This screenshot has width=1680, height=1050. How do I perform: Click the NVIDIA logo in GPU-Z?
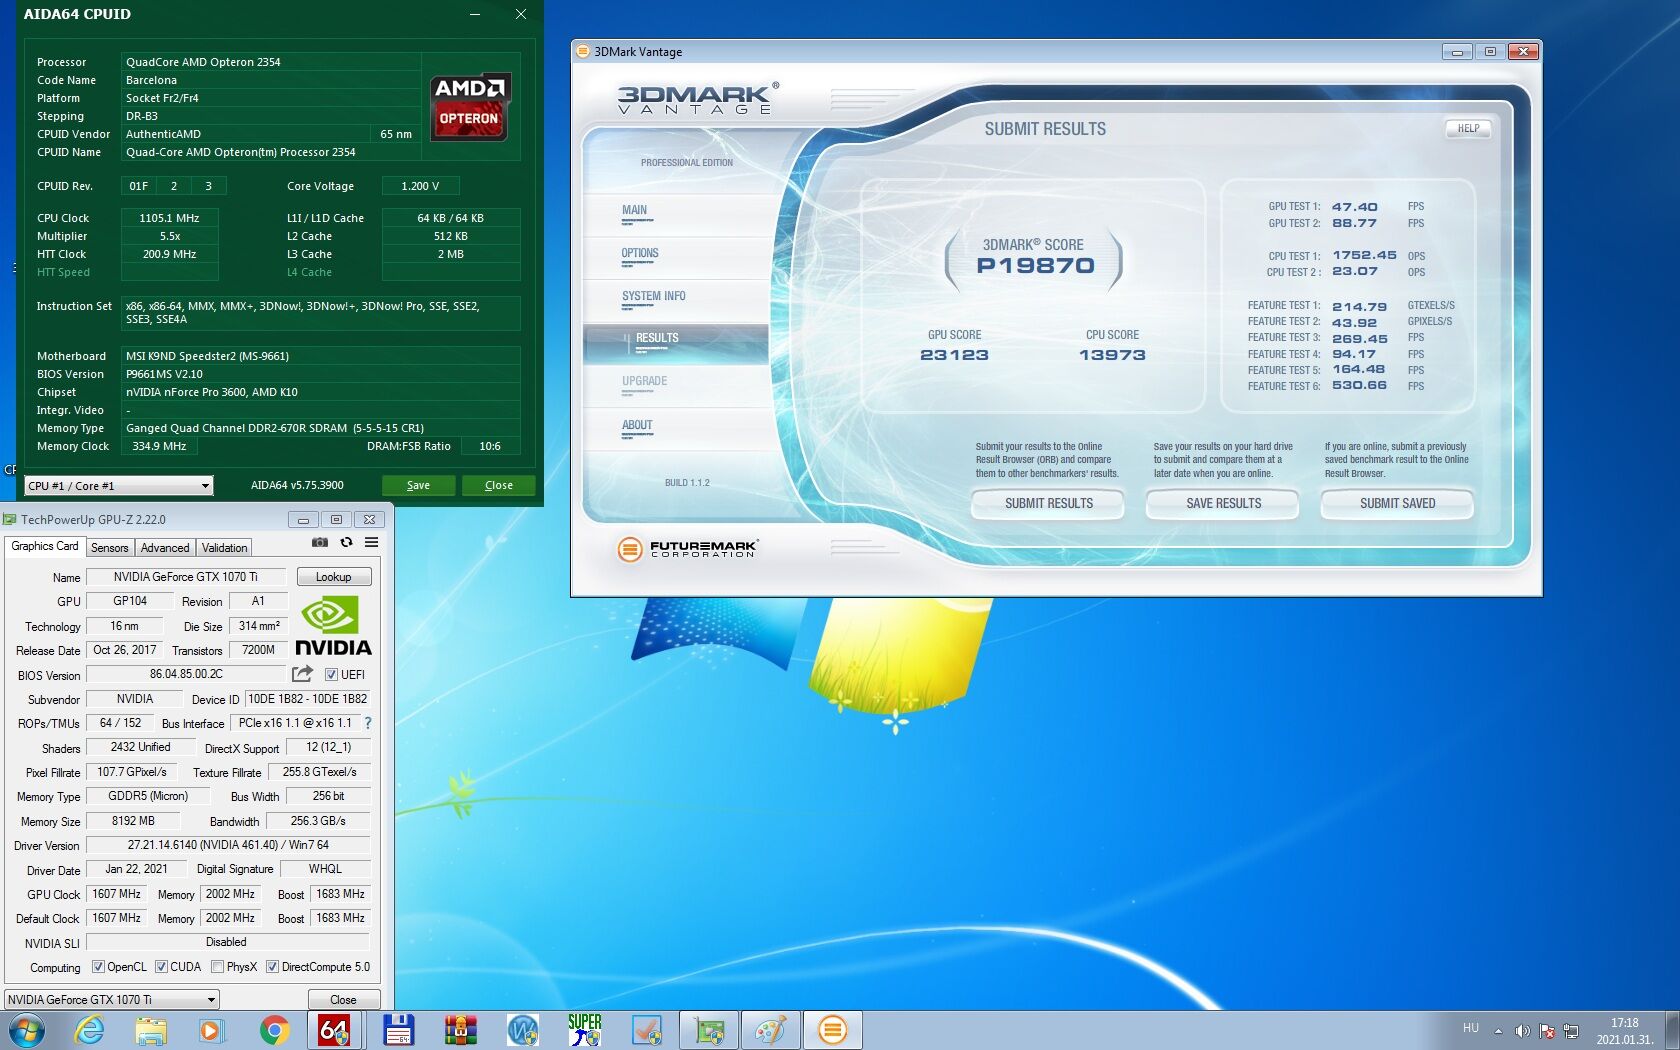pos(333,626)
